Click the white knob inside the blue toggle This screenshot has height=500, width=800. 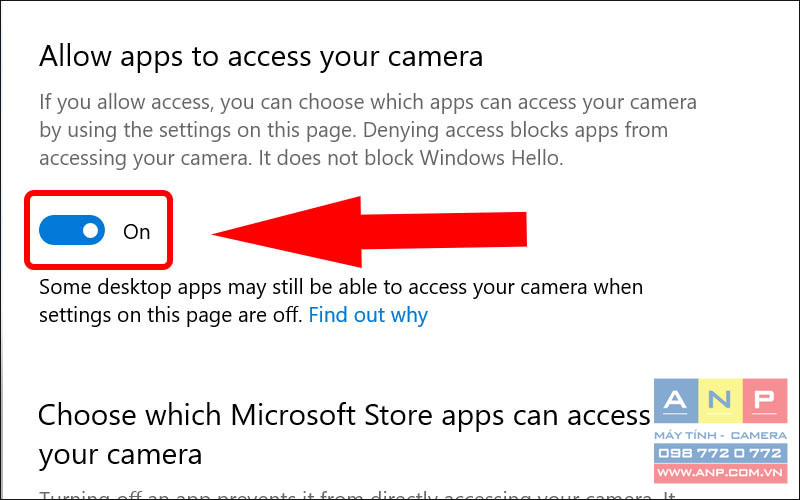[90, 231]
